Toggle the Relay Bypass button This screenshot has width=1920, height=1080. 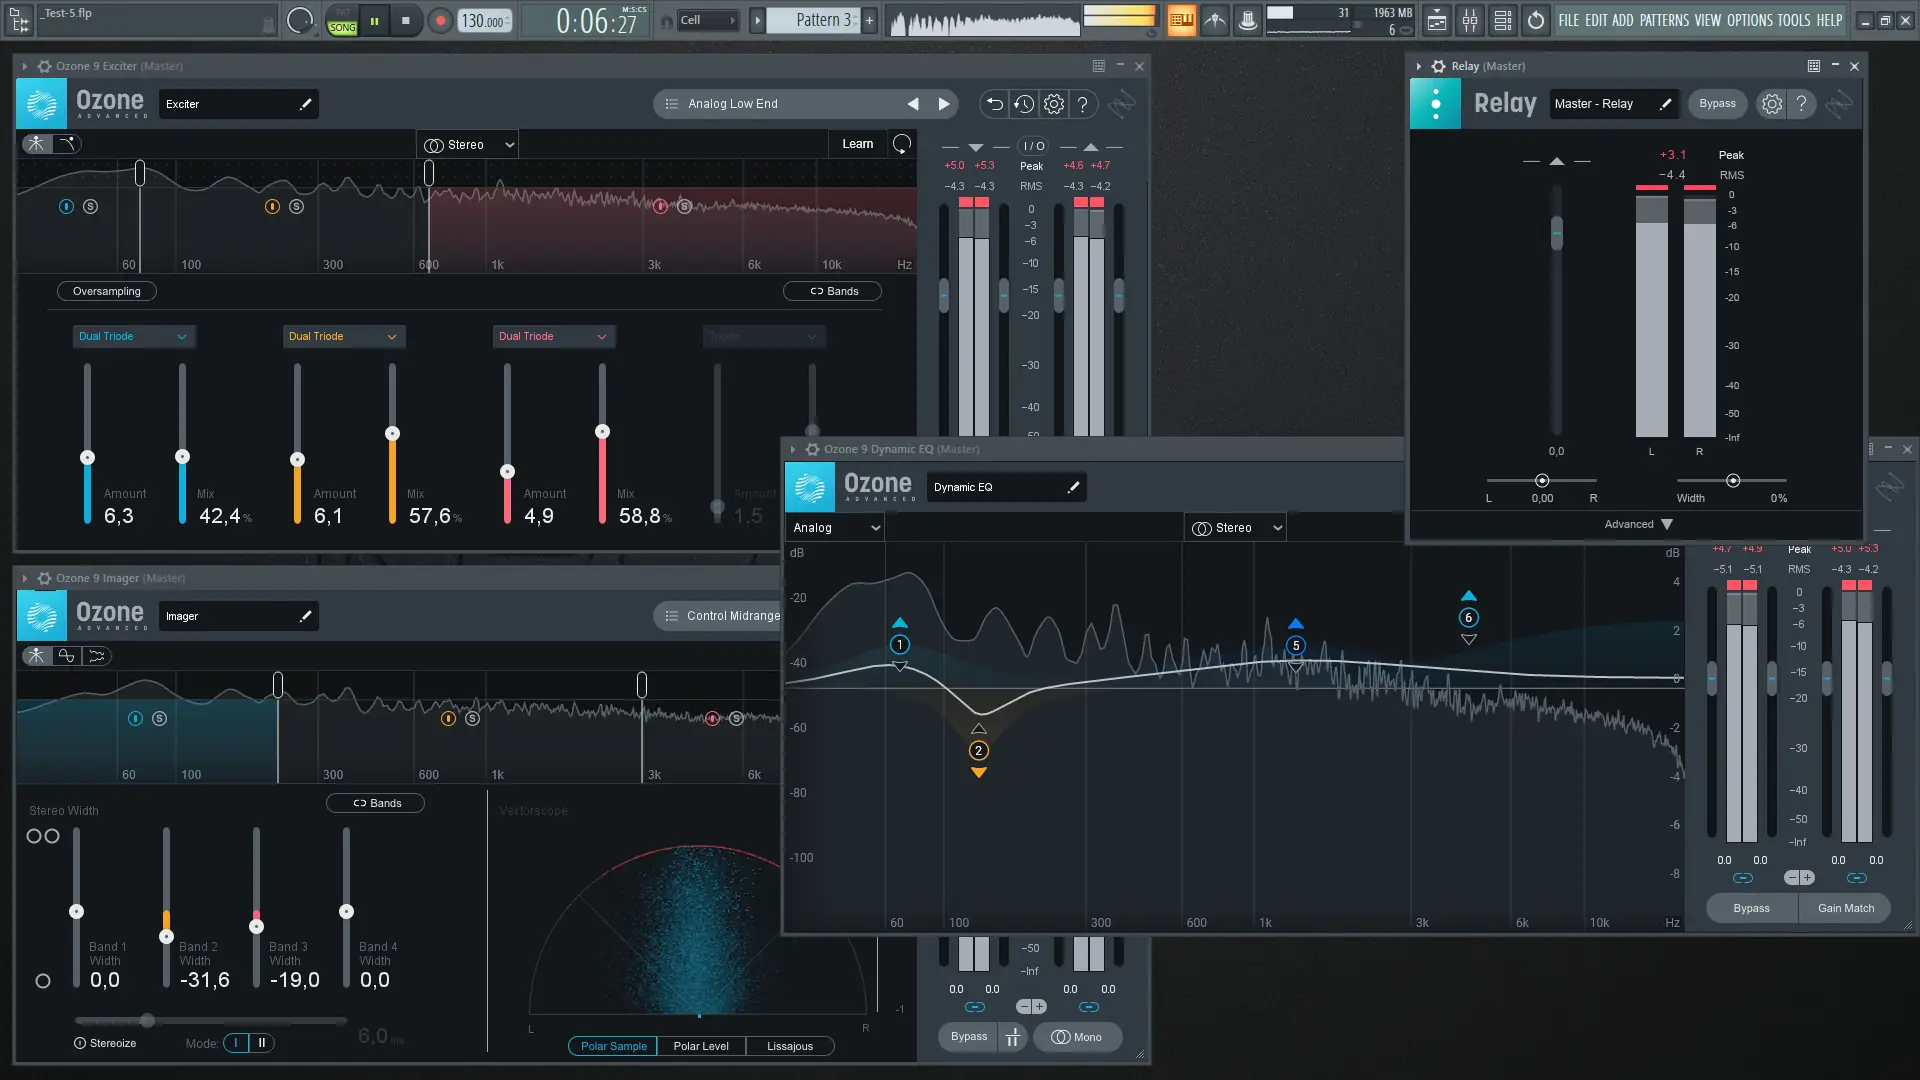[x=1717, y=104]
